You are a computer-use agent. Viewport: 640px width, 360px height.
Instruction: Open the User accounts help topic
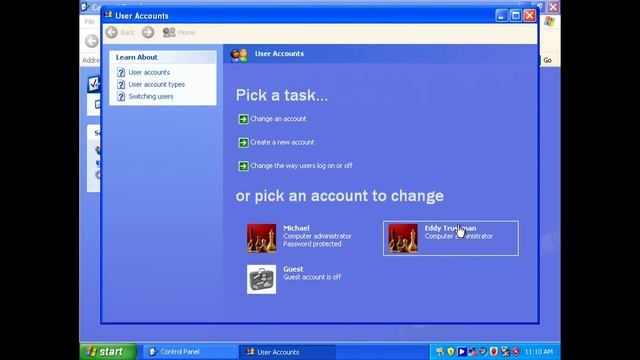[149, 72]
